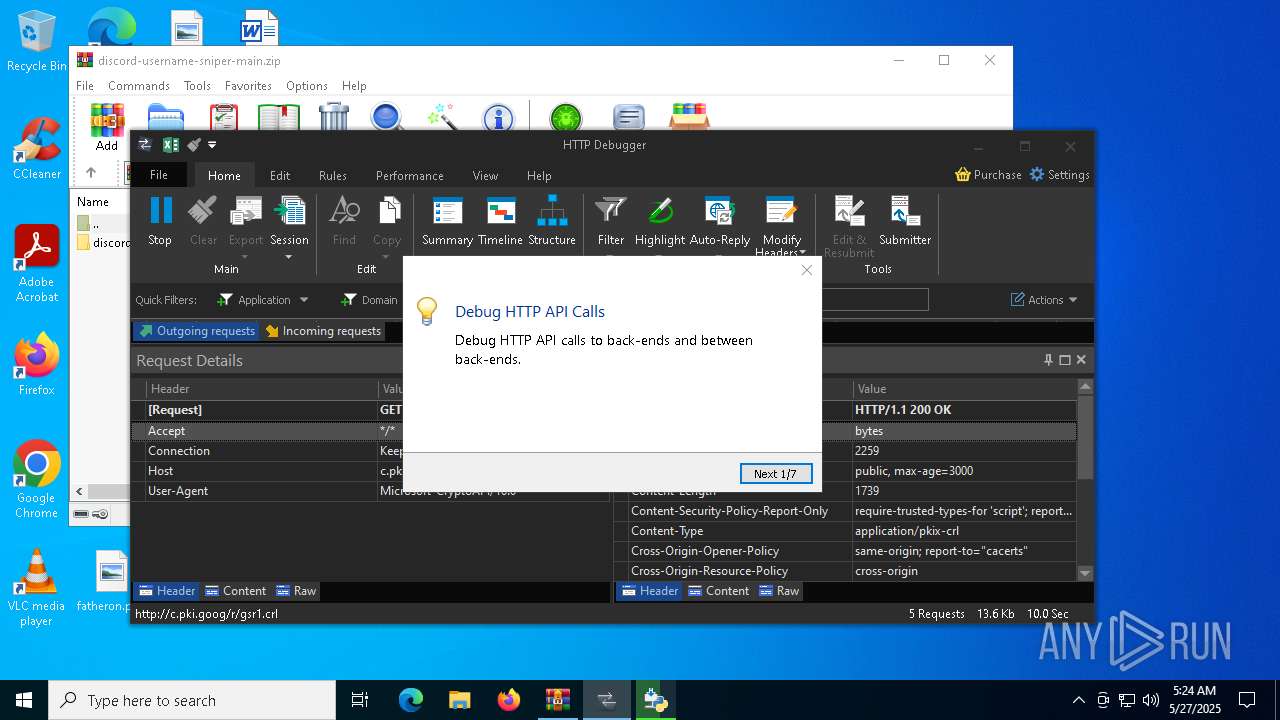The width and height of the screenshot is (1280, 720).
Task: Open Windows Start menu
Action: click(x=24, y=700)
